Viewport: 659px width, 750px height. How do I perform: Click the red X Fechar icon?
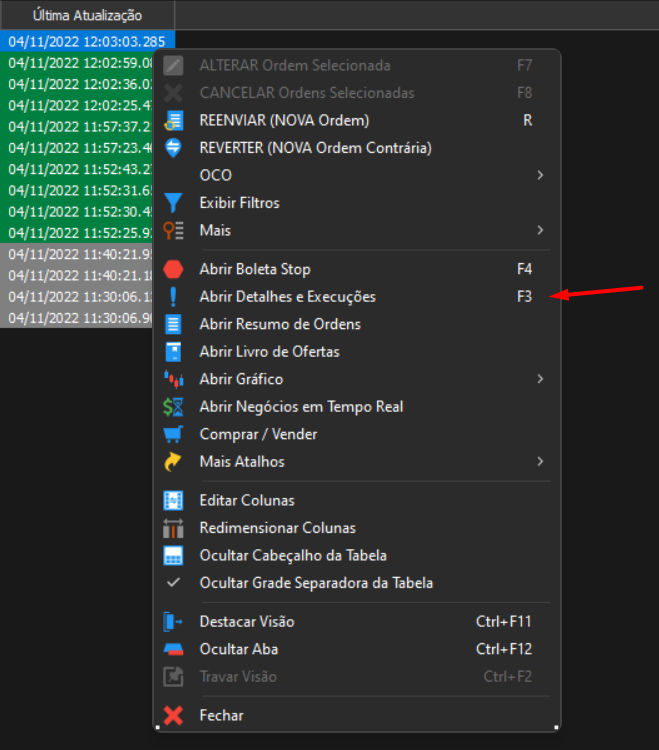click(x=173, y=716)
